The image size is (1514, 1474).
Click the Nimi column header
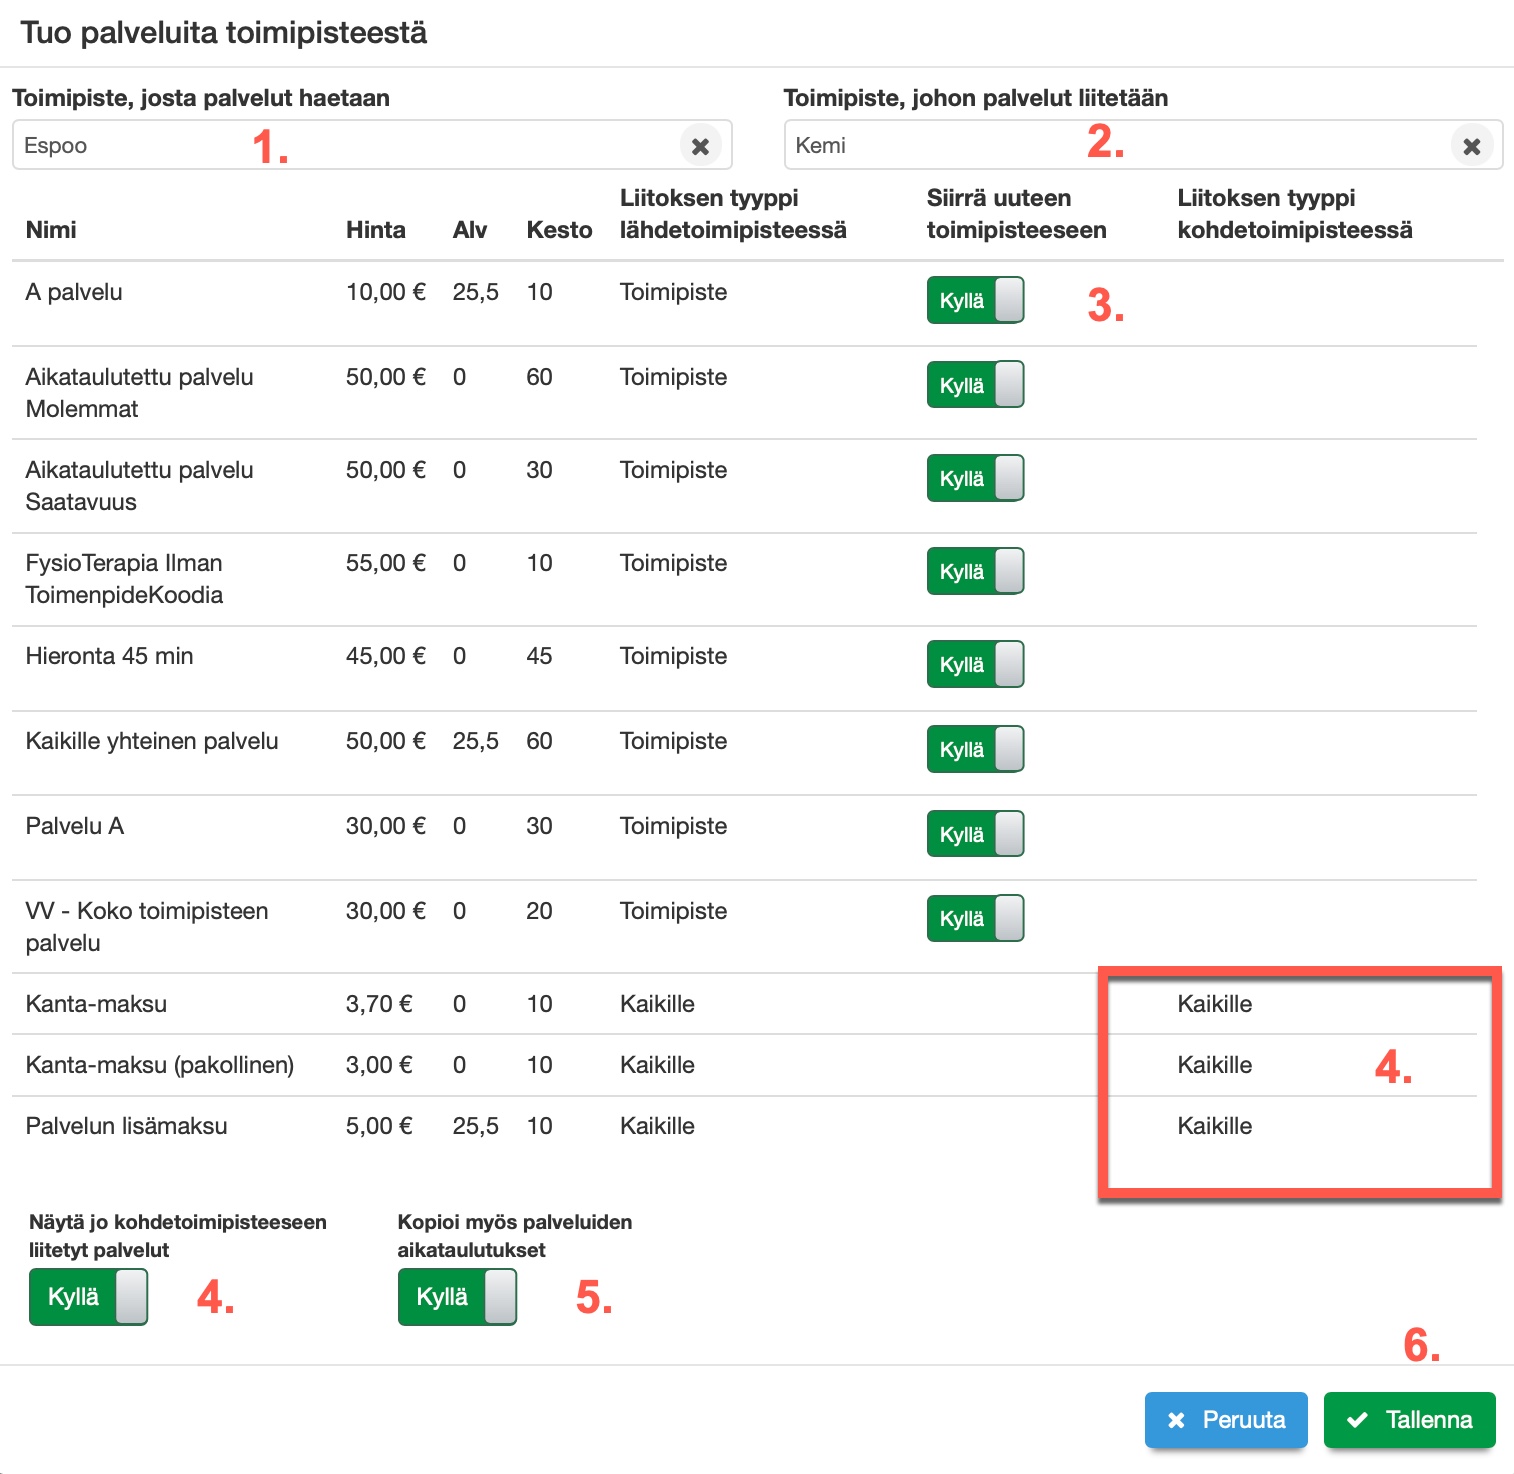point(51,230)
